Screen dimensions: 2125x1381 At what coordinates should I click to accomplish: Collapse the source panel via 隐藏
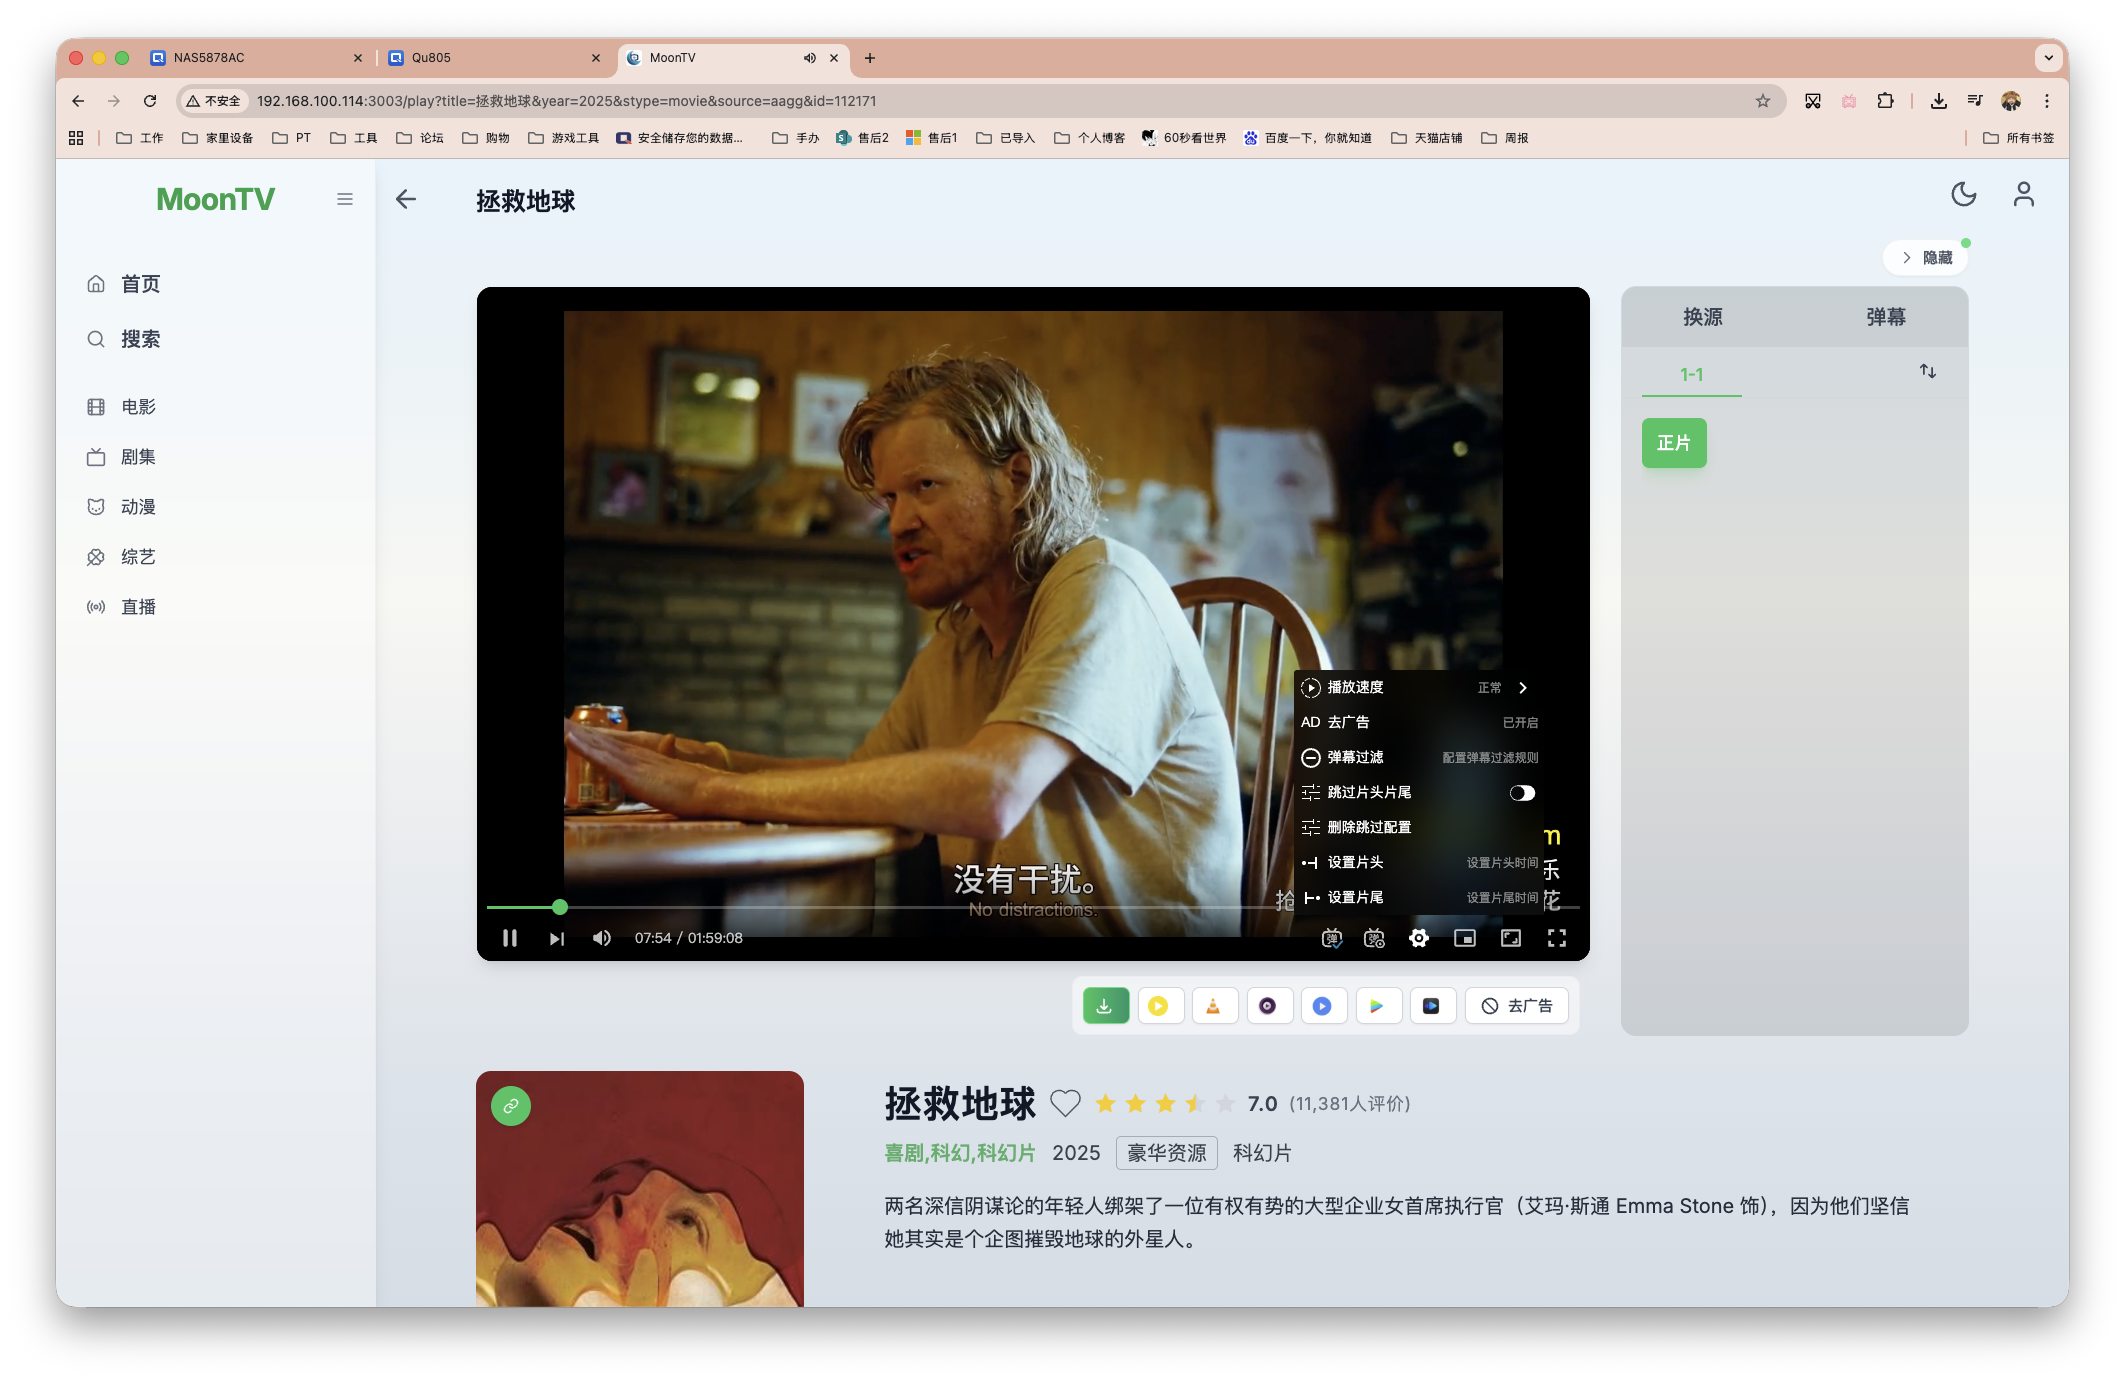[x=1925, y=257]
